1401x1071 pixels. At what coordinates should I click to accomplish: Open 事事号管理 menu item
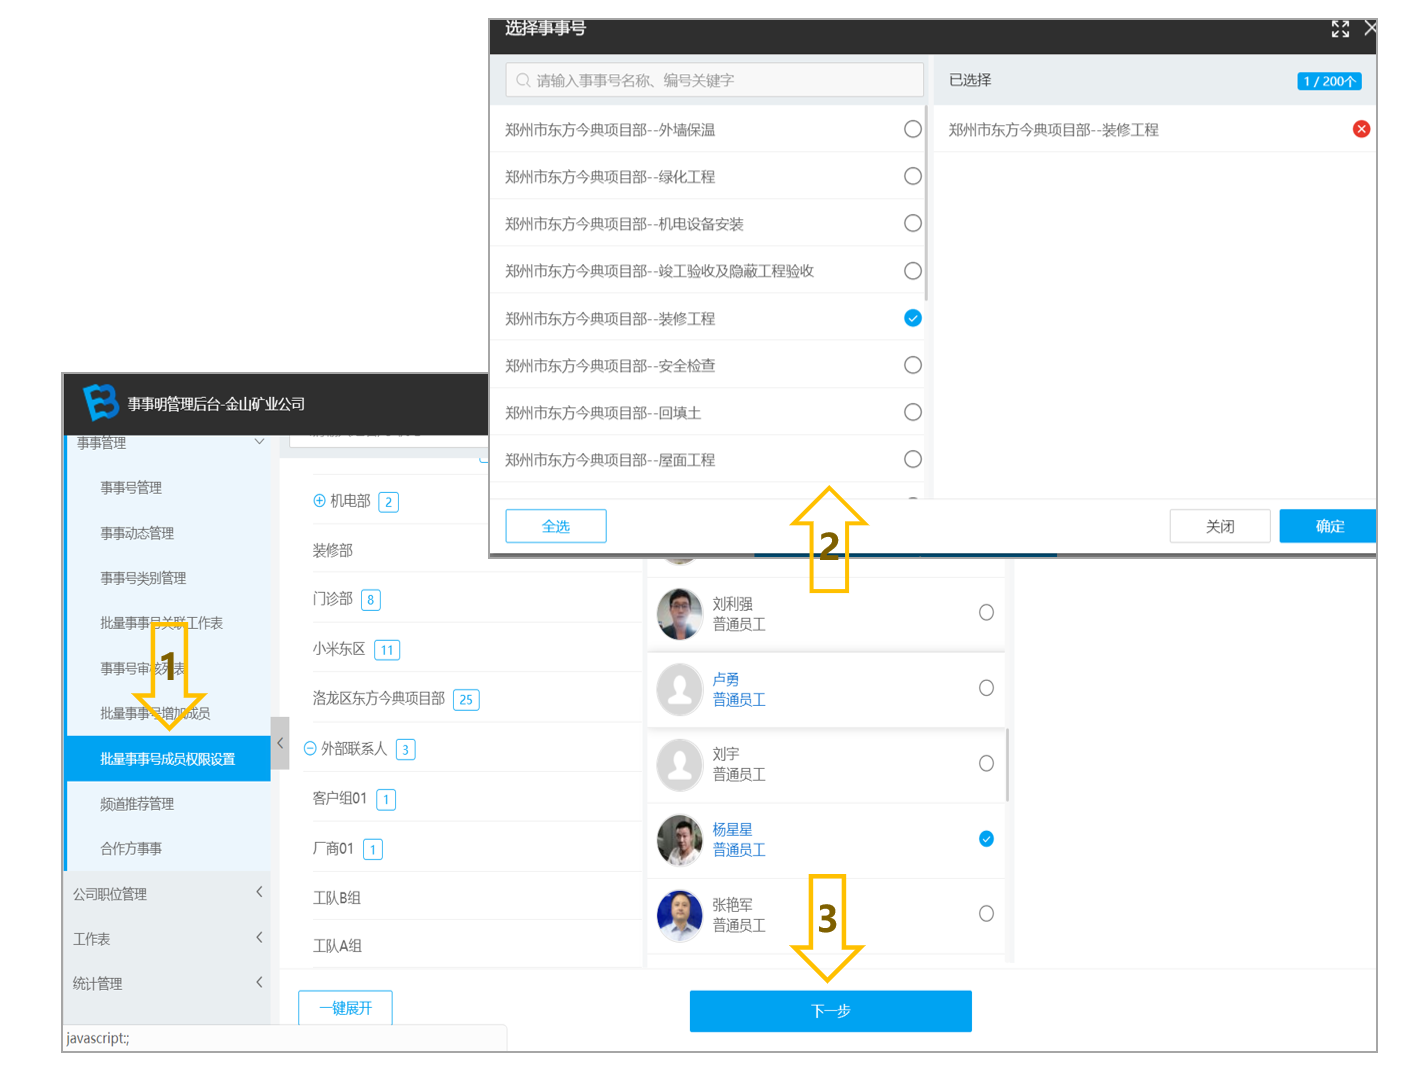point(131,488)
